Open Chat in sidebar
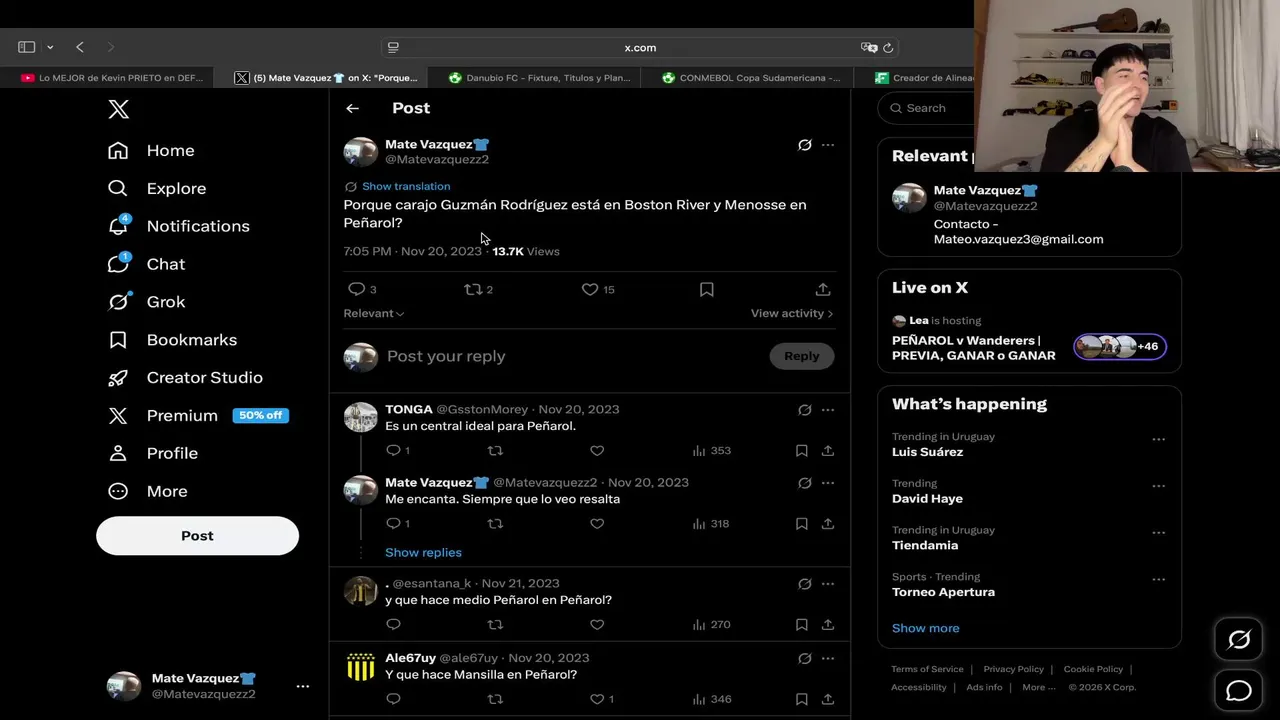The width and height of the screenshot is (1280, 720). (146, 264)
